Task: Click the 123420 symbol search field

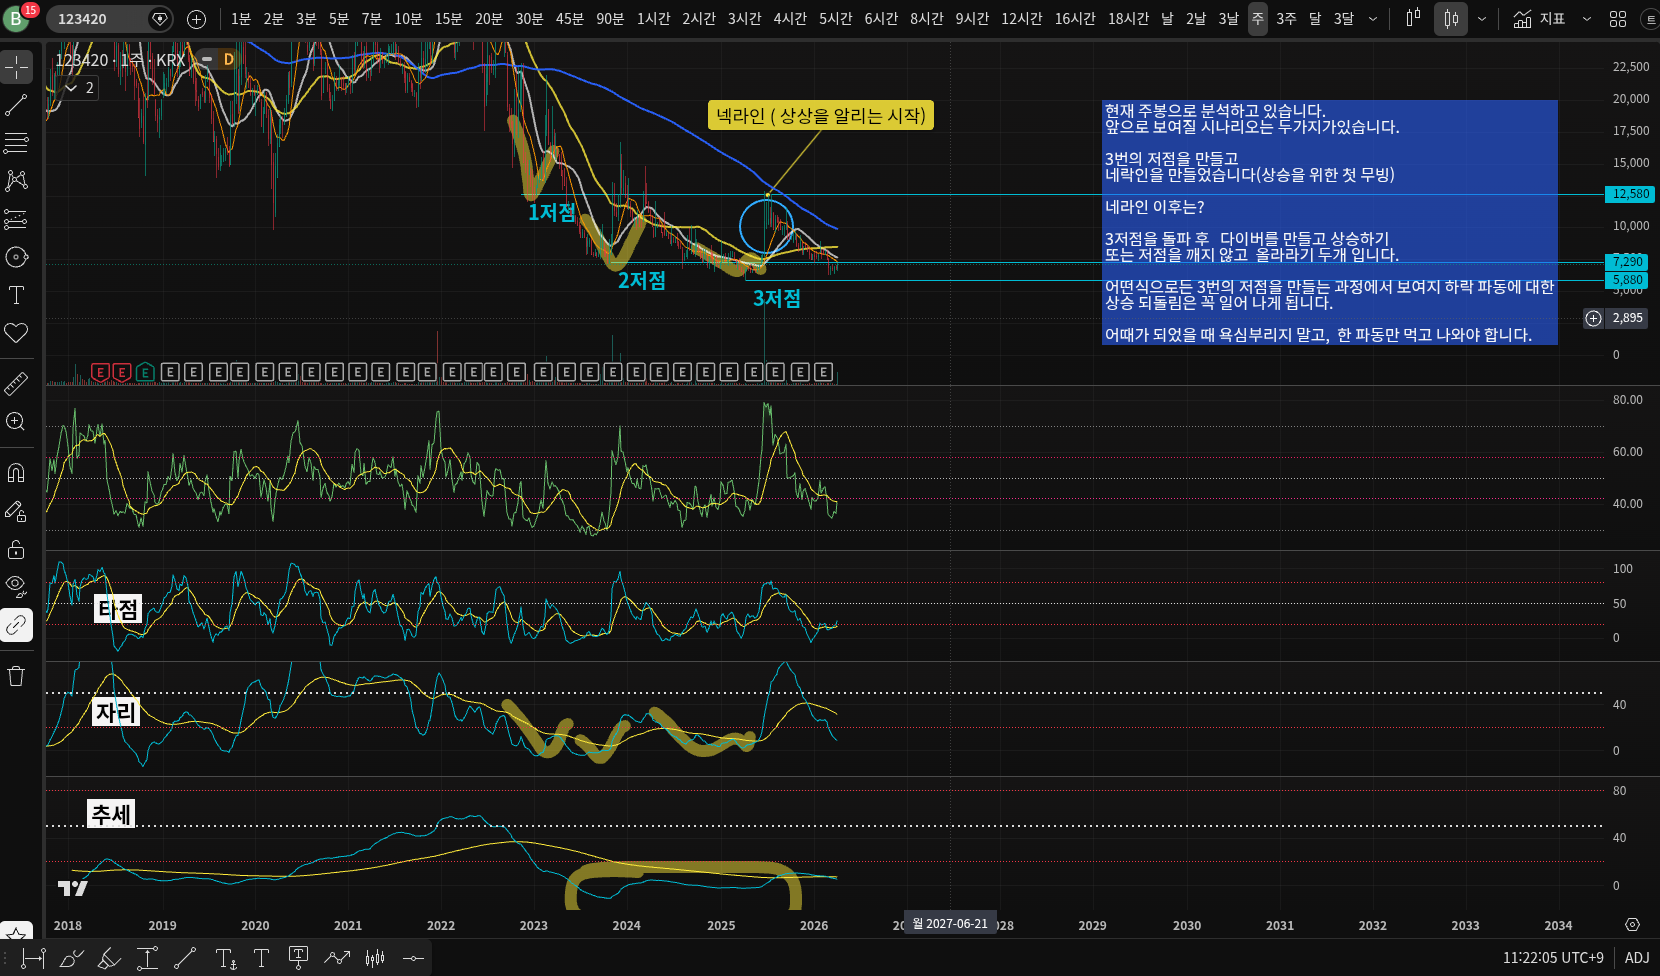Action: [x=100, y=19]
